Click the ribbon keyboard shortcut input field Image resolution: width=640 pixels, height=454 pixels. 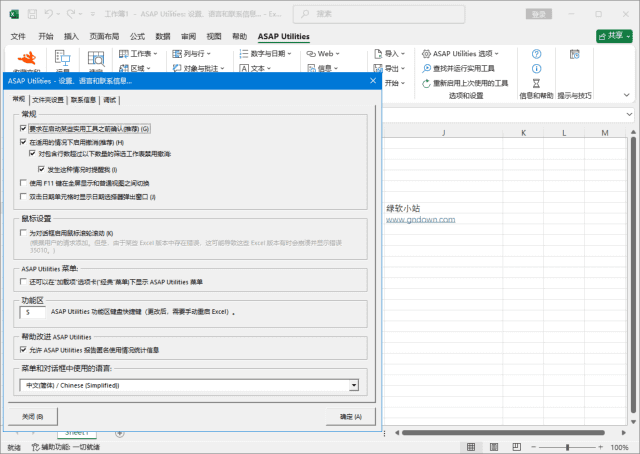(x=33, y=312)
